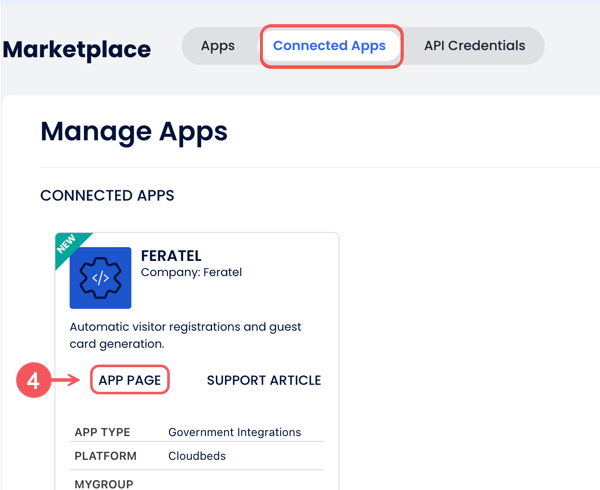
Task: Click the Government Integrations value
Action: click(234, 432)
